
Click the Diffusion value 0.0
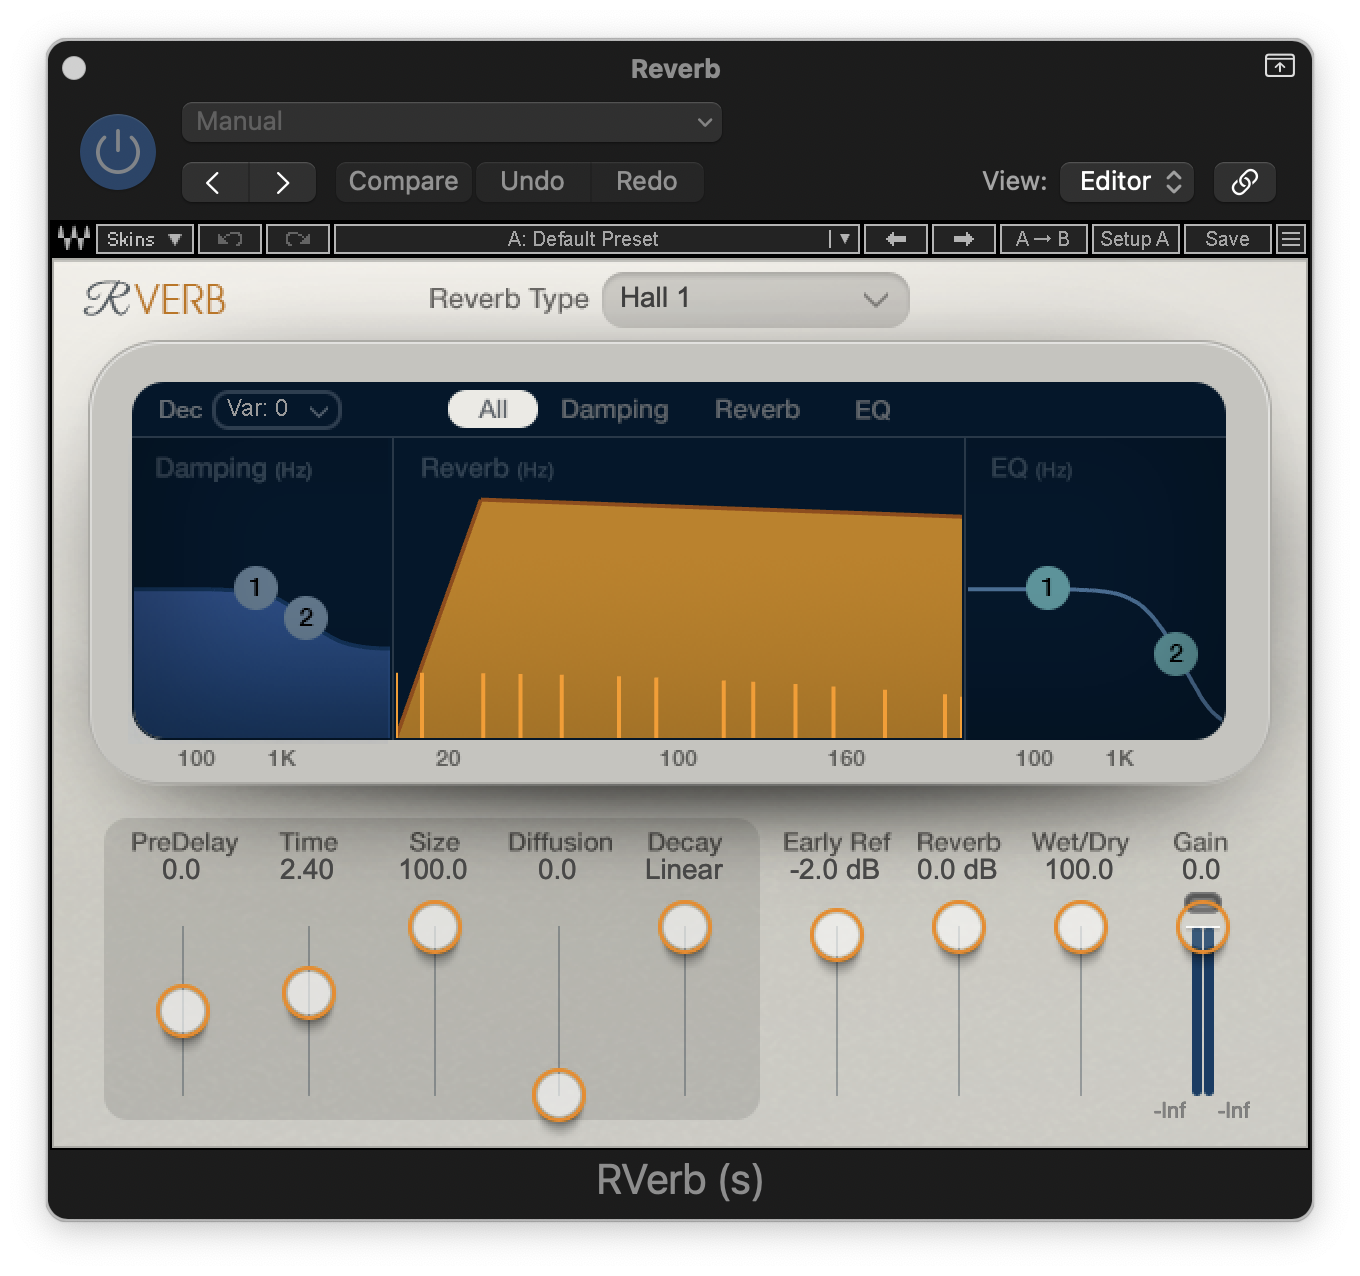(x=557, y=870)
